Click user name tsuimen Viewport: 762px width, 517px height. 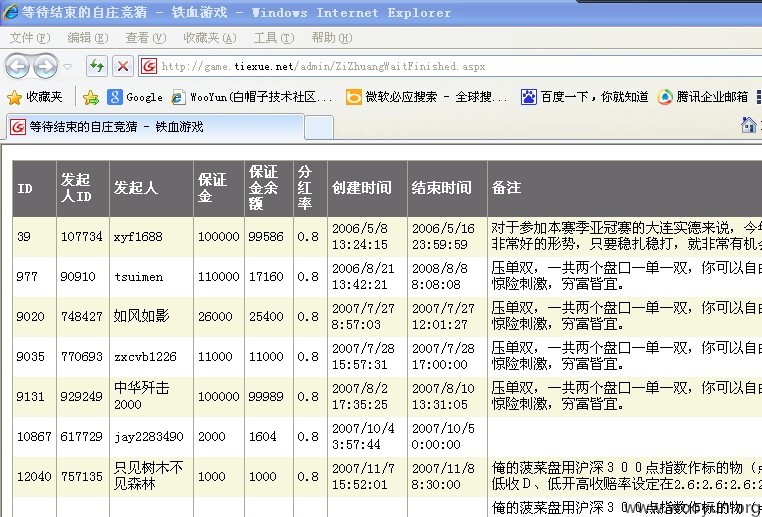click(139, 277)
